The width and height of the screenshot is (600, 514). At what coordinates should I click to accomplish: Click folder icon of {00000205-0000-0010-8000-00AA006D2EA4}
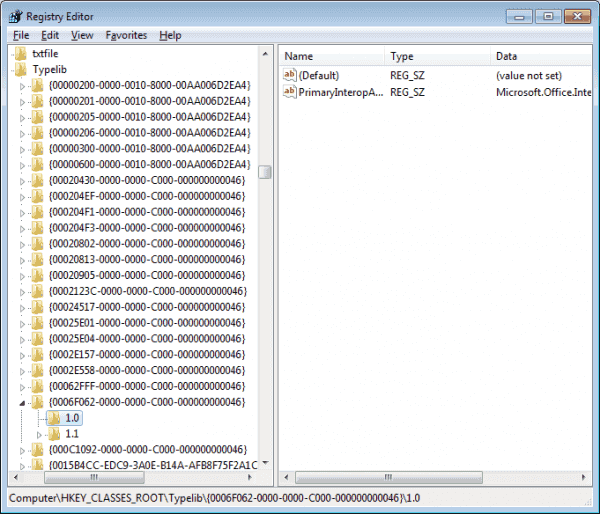click(38, 117)
